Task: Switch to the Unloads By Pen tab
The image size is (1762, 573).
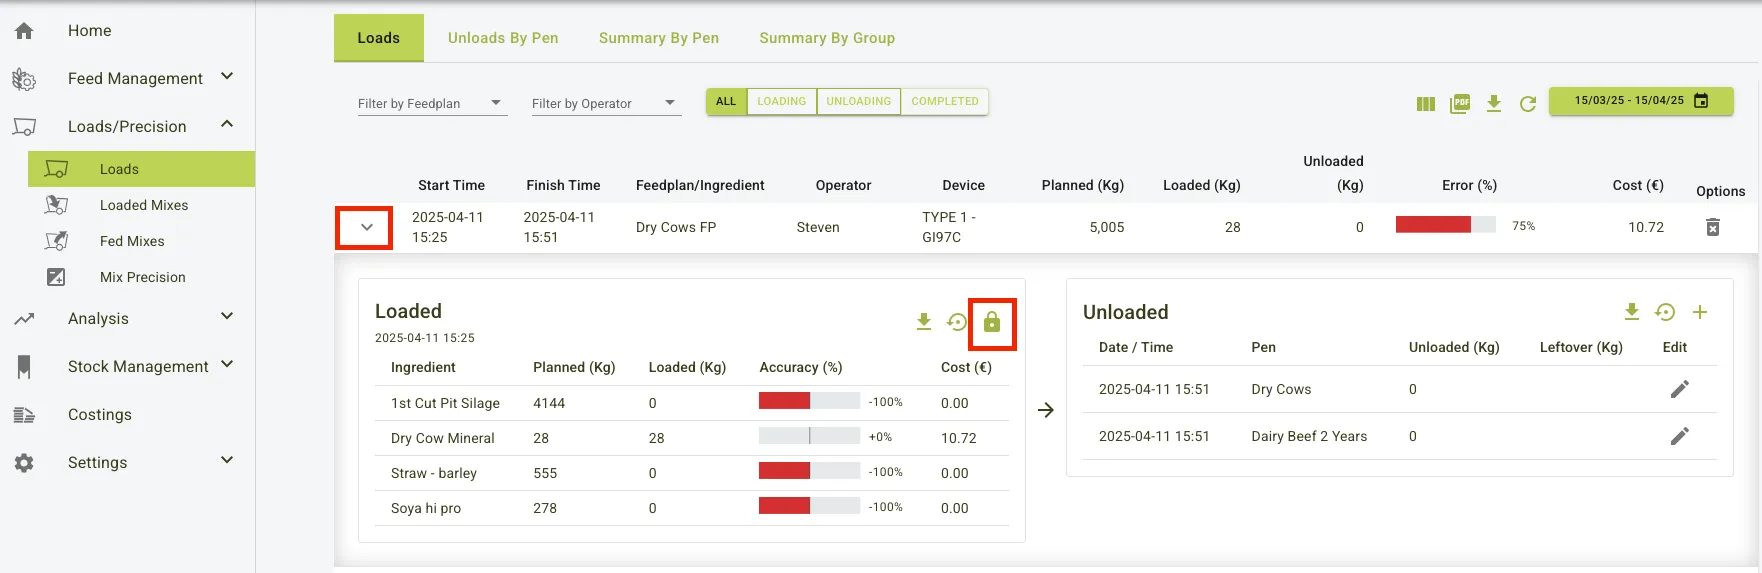Action: [503, 38]
